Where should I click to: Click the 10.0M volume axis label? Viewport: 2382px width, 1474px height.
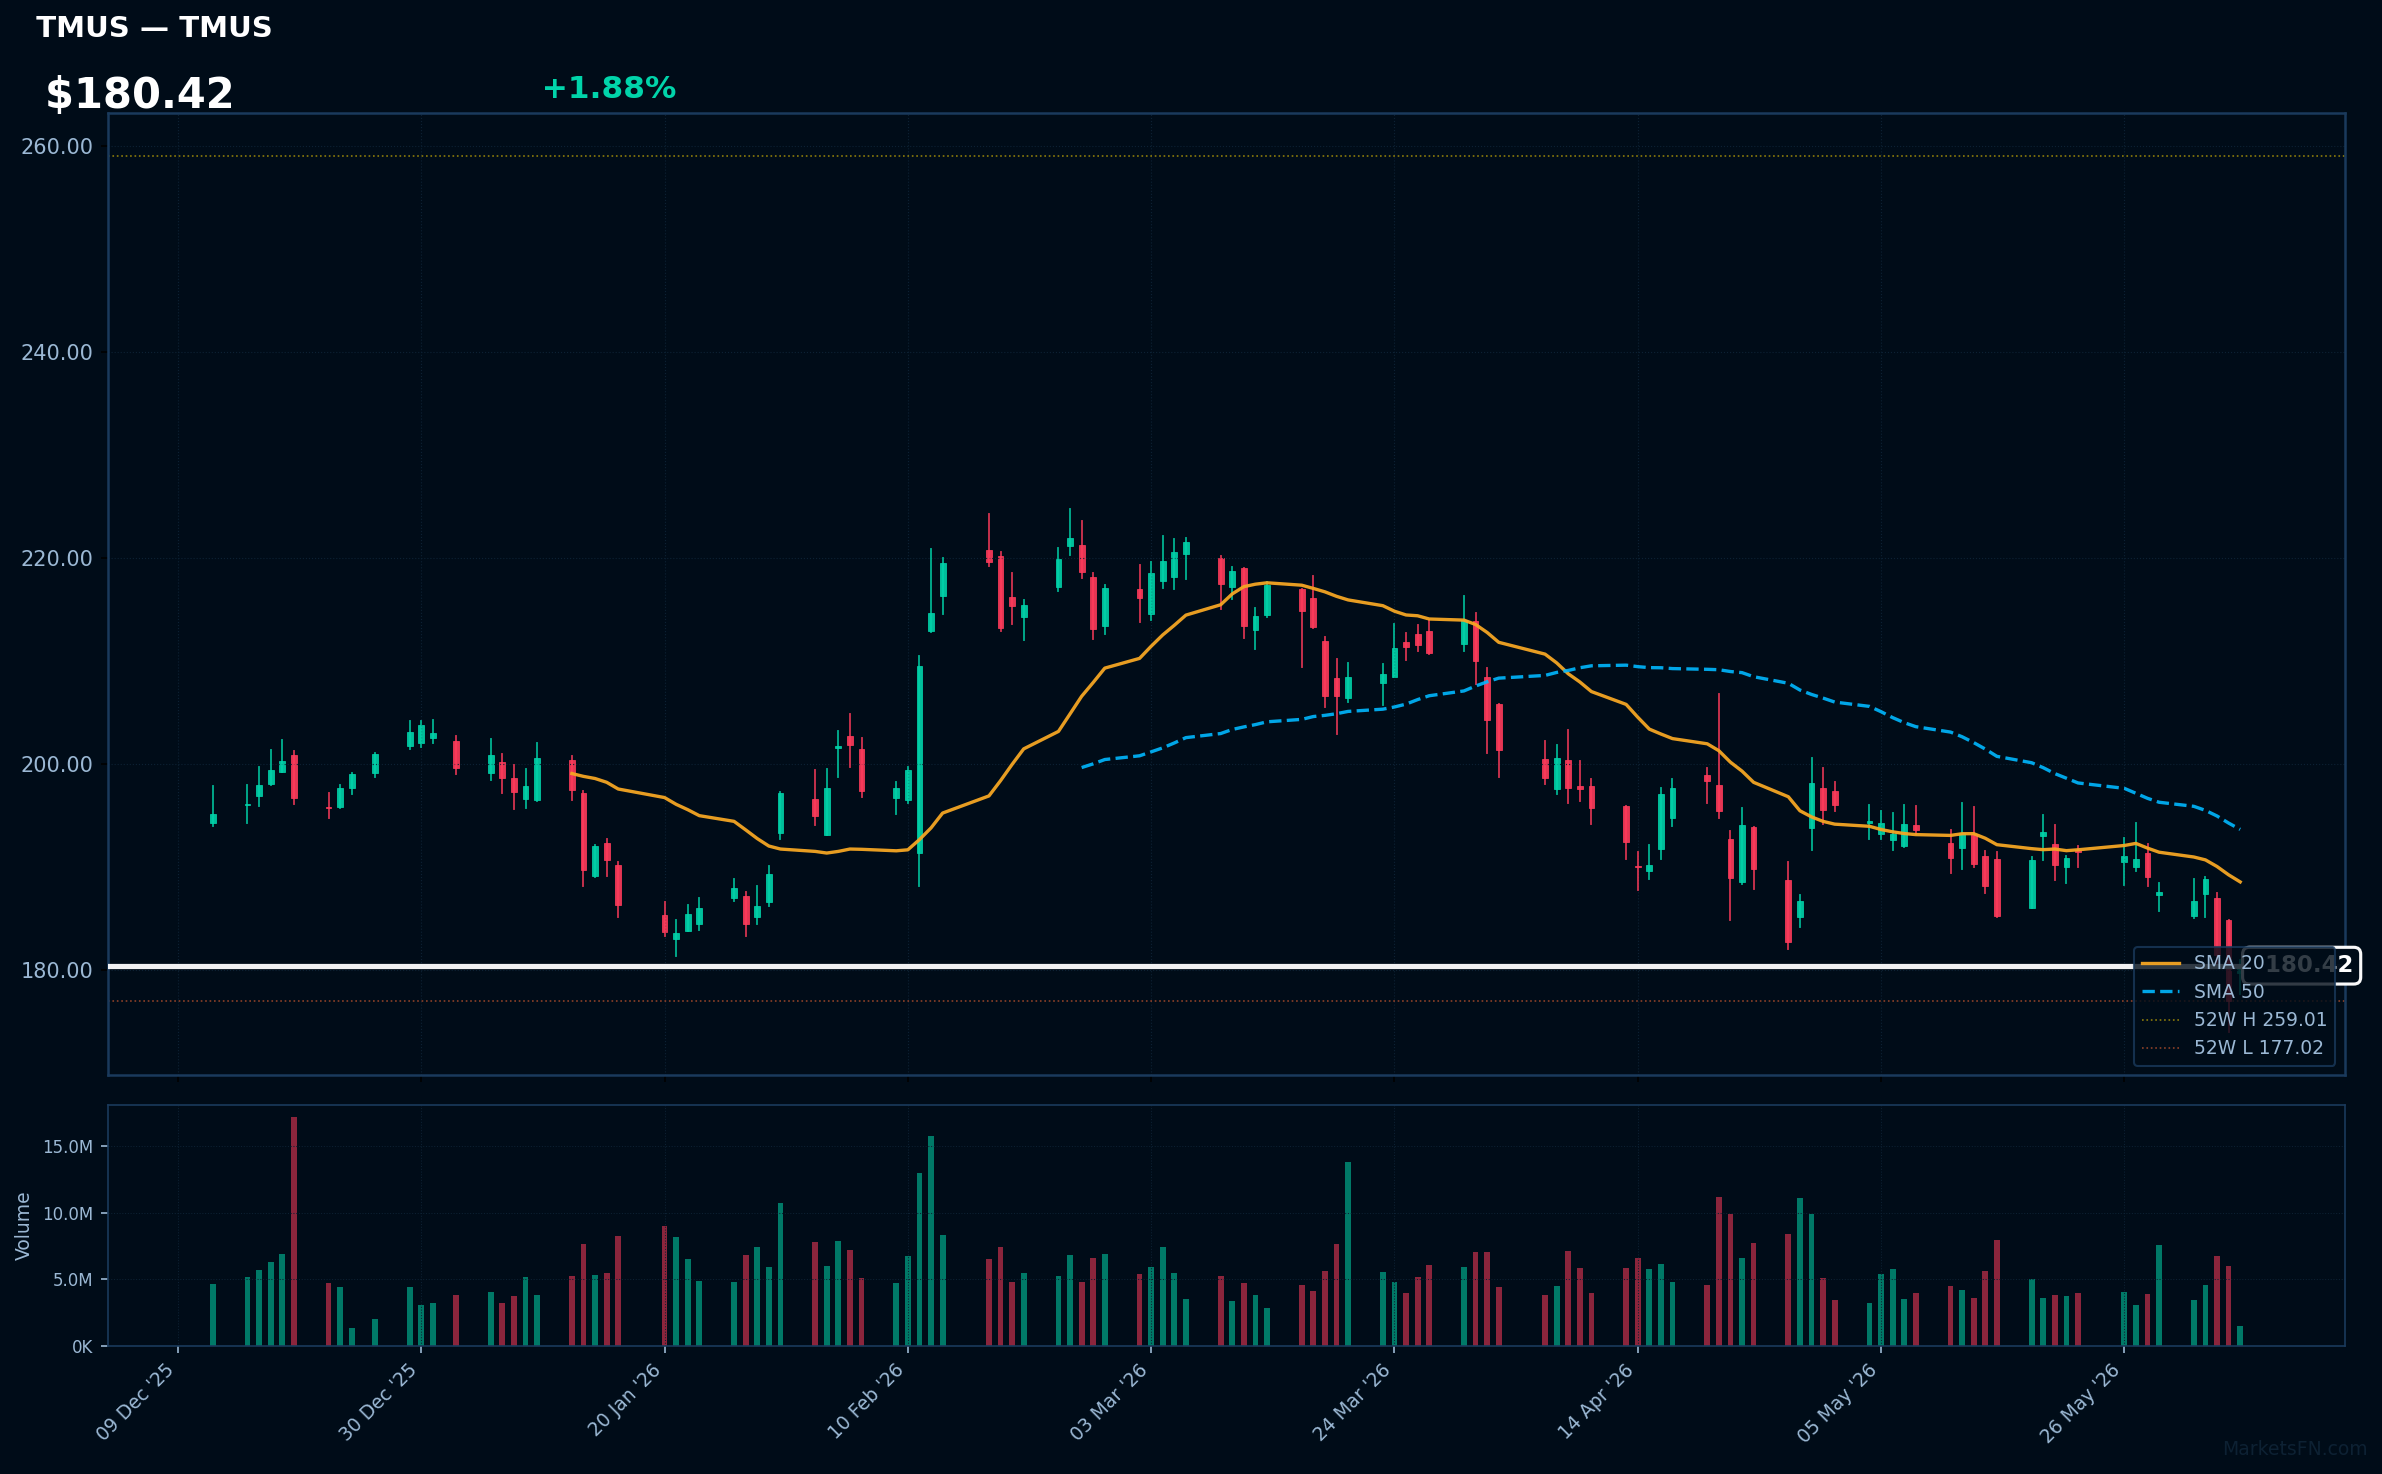pyautogui.click(x=68, y=1214)
